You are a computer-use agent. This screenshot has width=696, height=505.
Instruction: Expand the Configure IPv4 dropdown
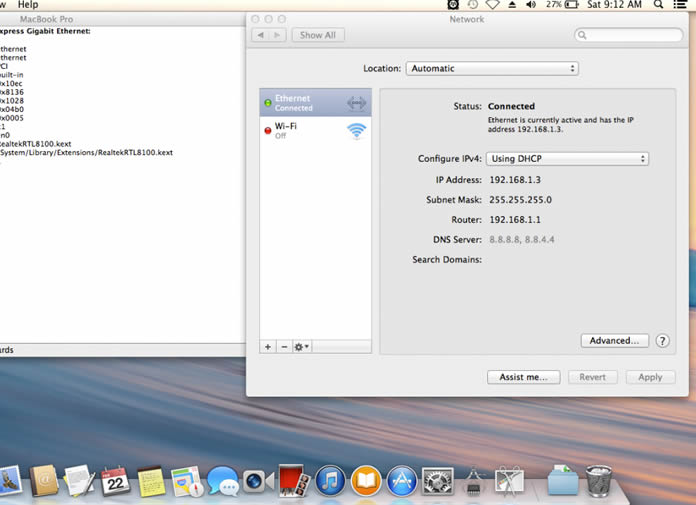pyautogui.click(x=567, y=159)
